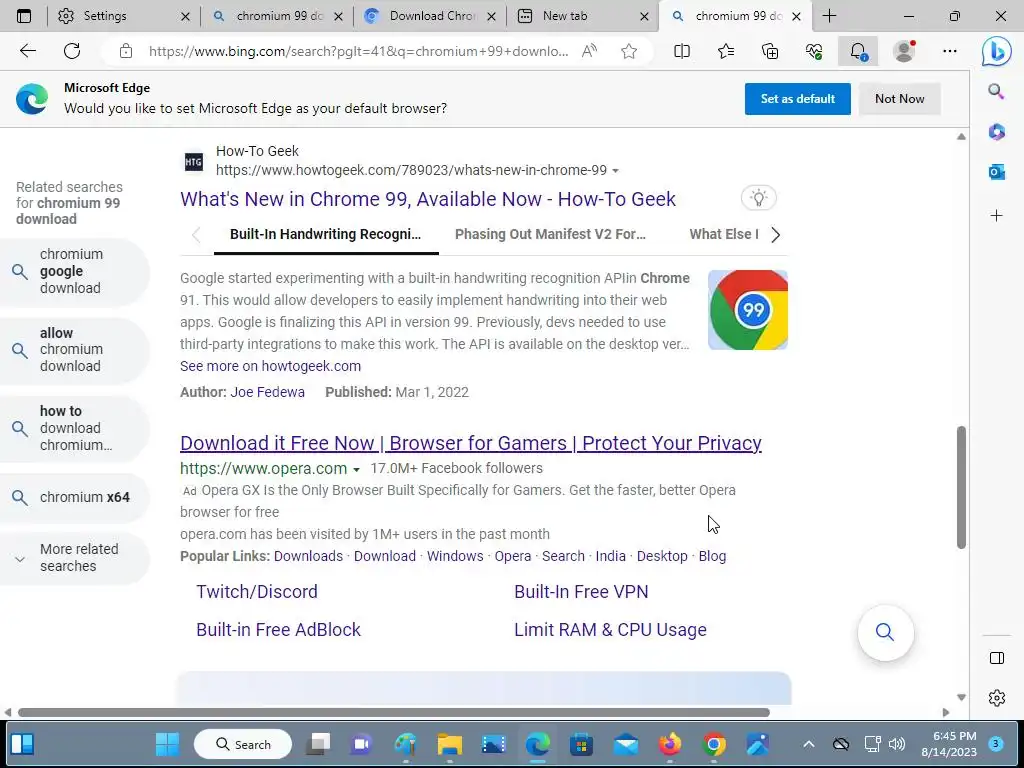Click See more on howtogeek.com link
Image resolution: width=1024 pixels, height=768 pixels.
pyautogui.click(x=270, y=366)
